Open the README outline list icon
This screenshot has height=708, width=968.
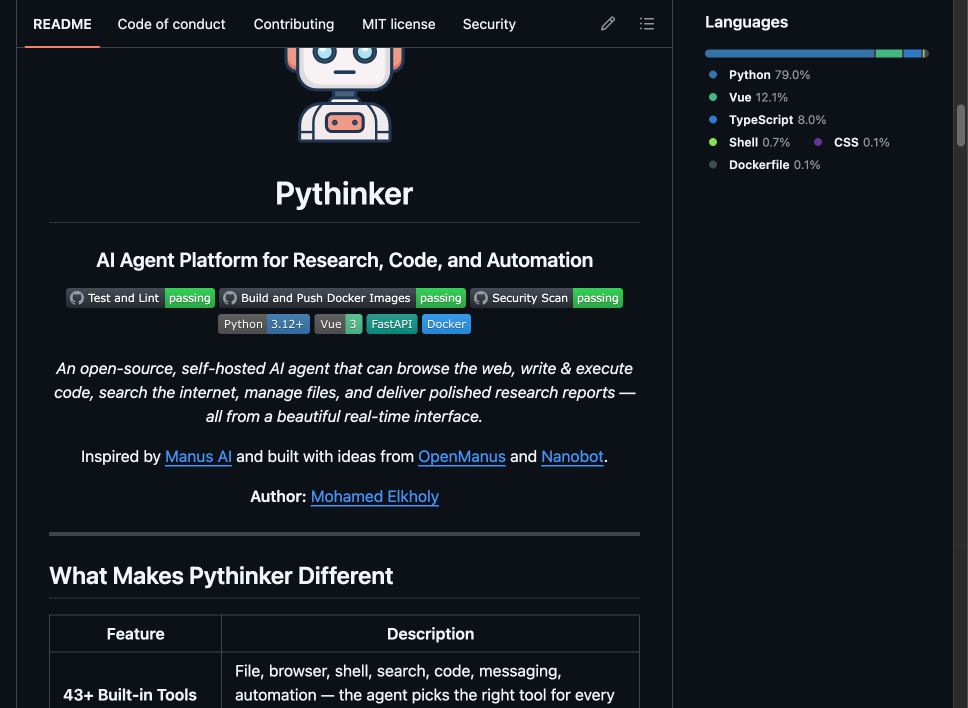pyautogui.click(x=647, y=23)
